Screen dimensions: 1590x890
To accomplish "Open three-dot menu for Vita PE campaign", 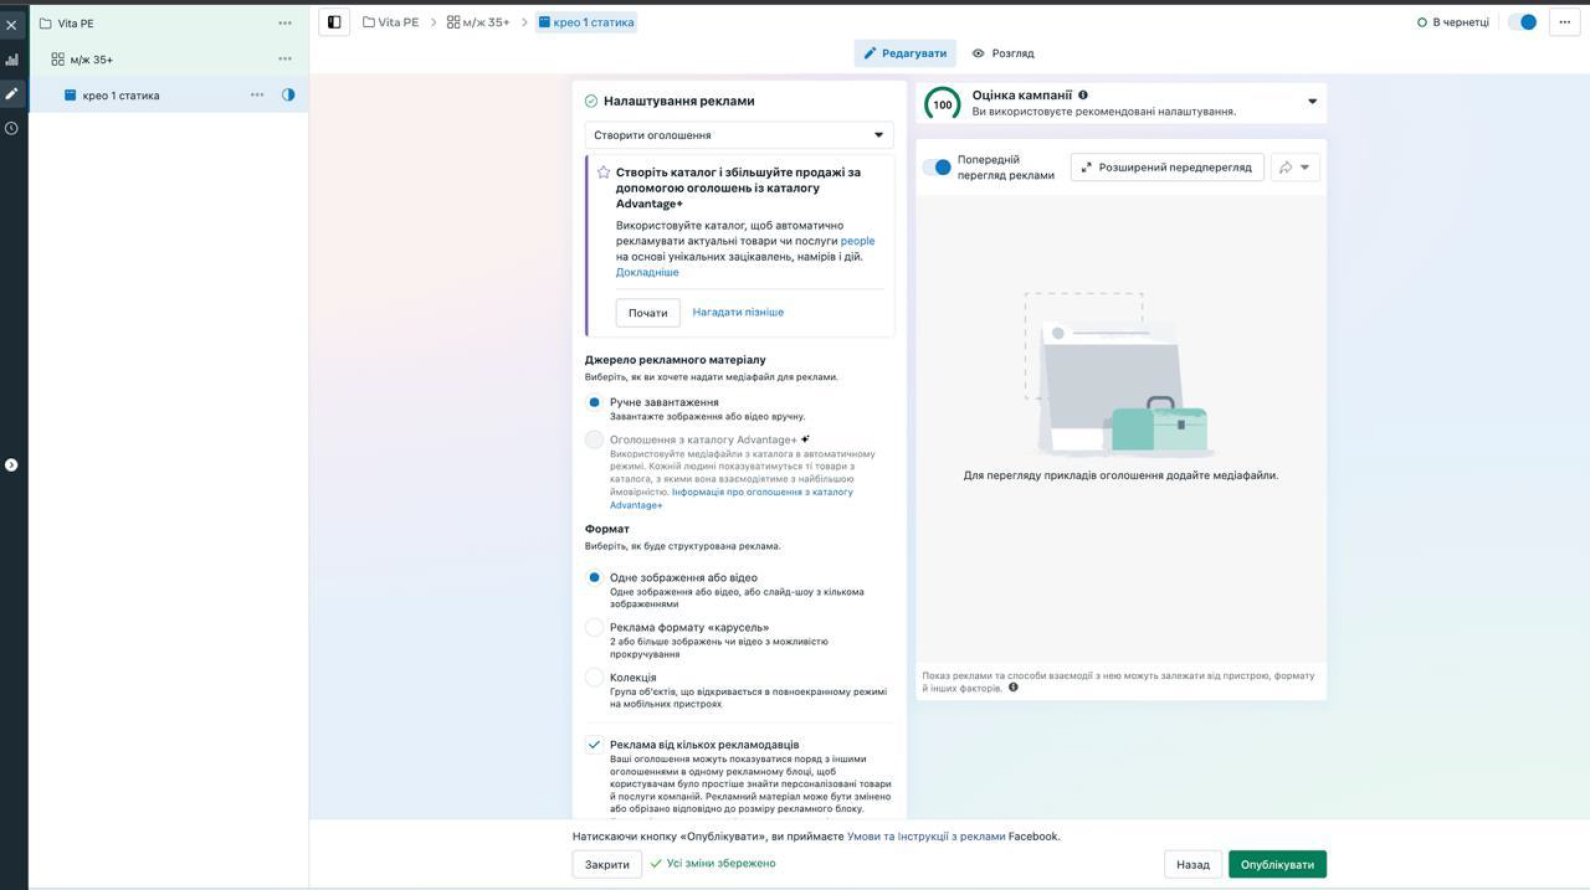I will coord(285,23).
